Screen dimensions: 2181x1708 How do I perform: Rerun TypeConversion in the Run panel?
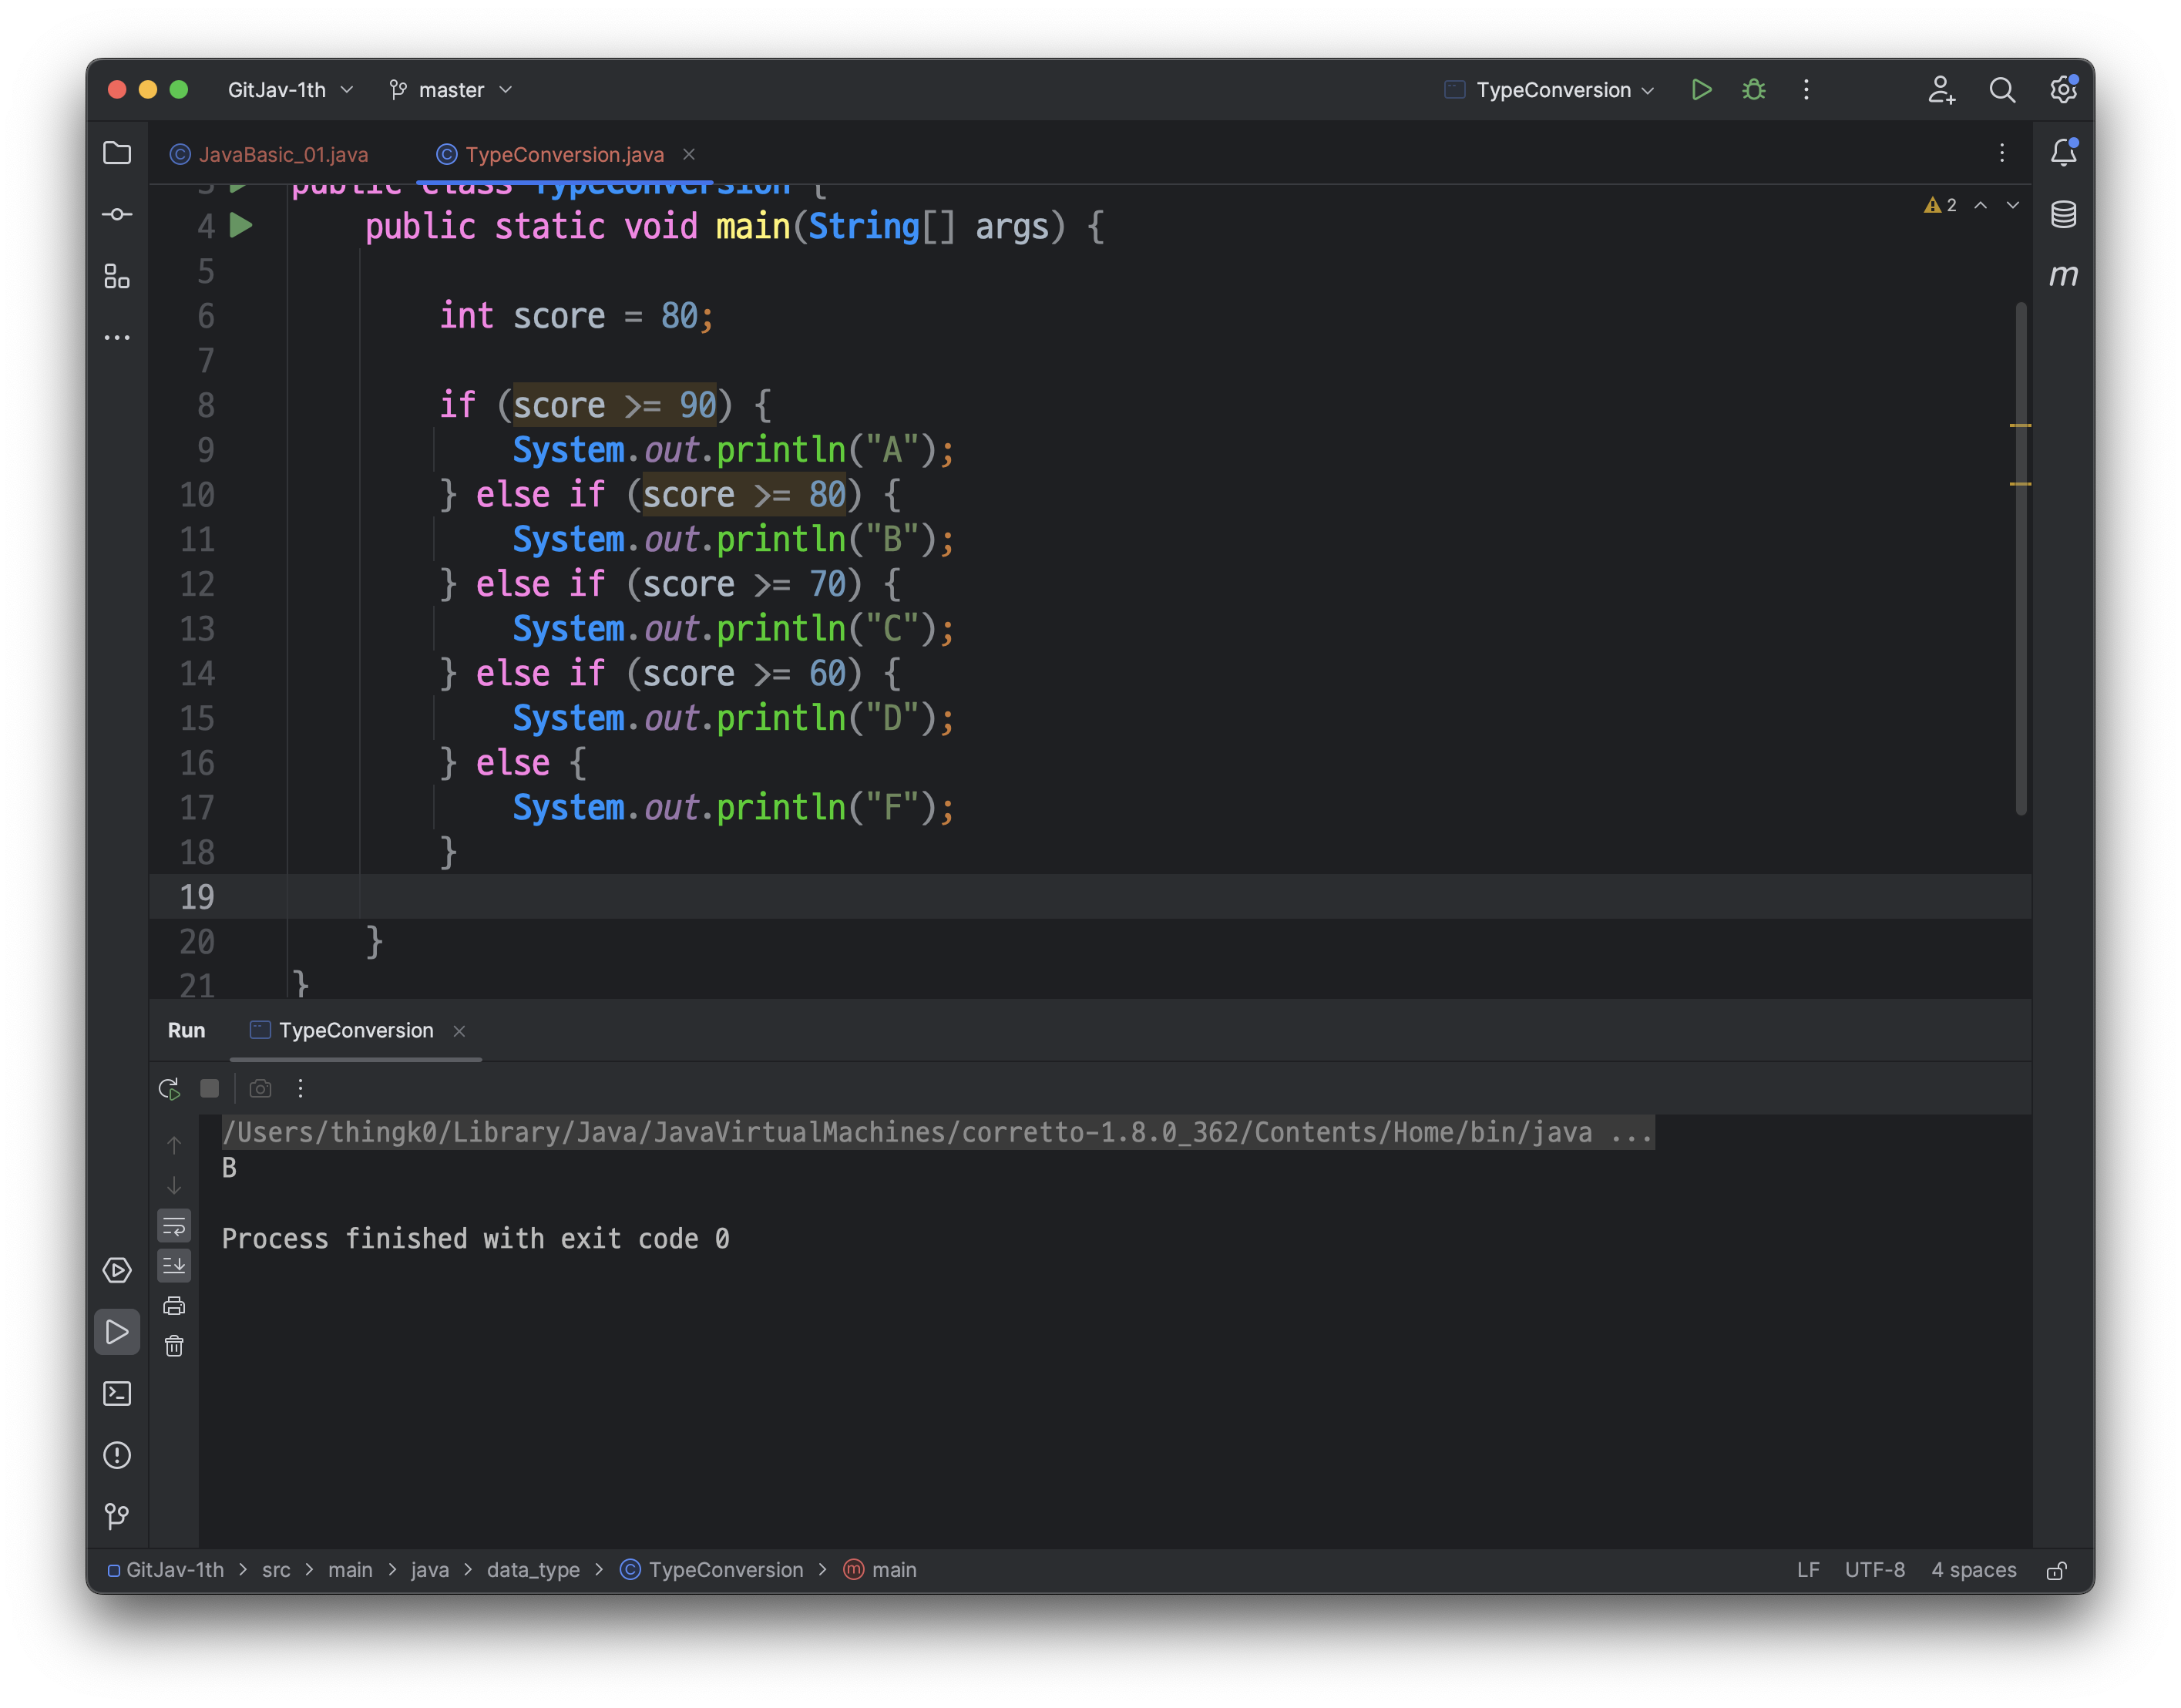[x=169, y=1088]
